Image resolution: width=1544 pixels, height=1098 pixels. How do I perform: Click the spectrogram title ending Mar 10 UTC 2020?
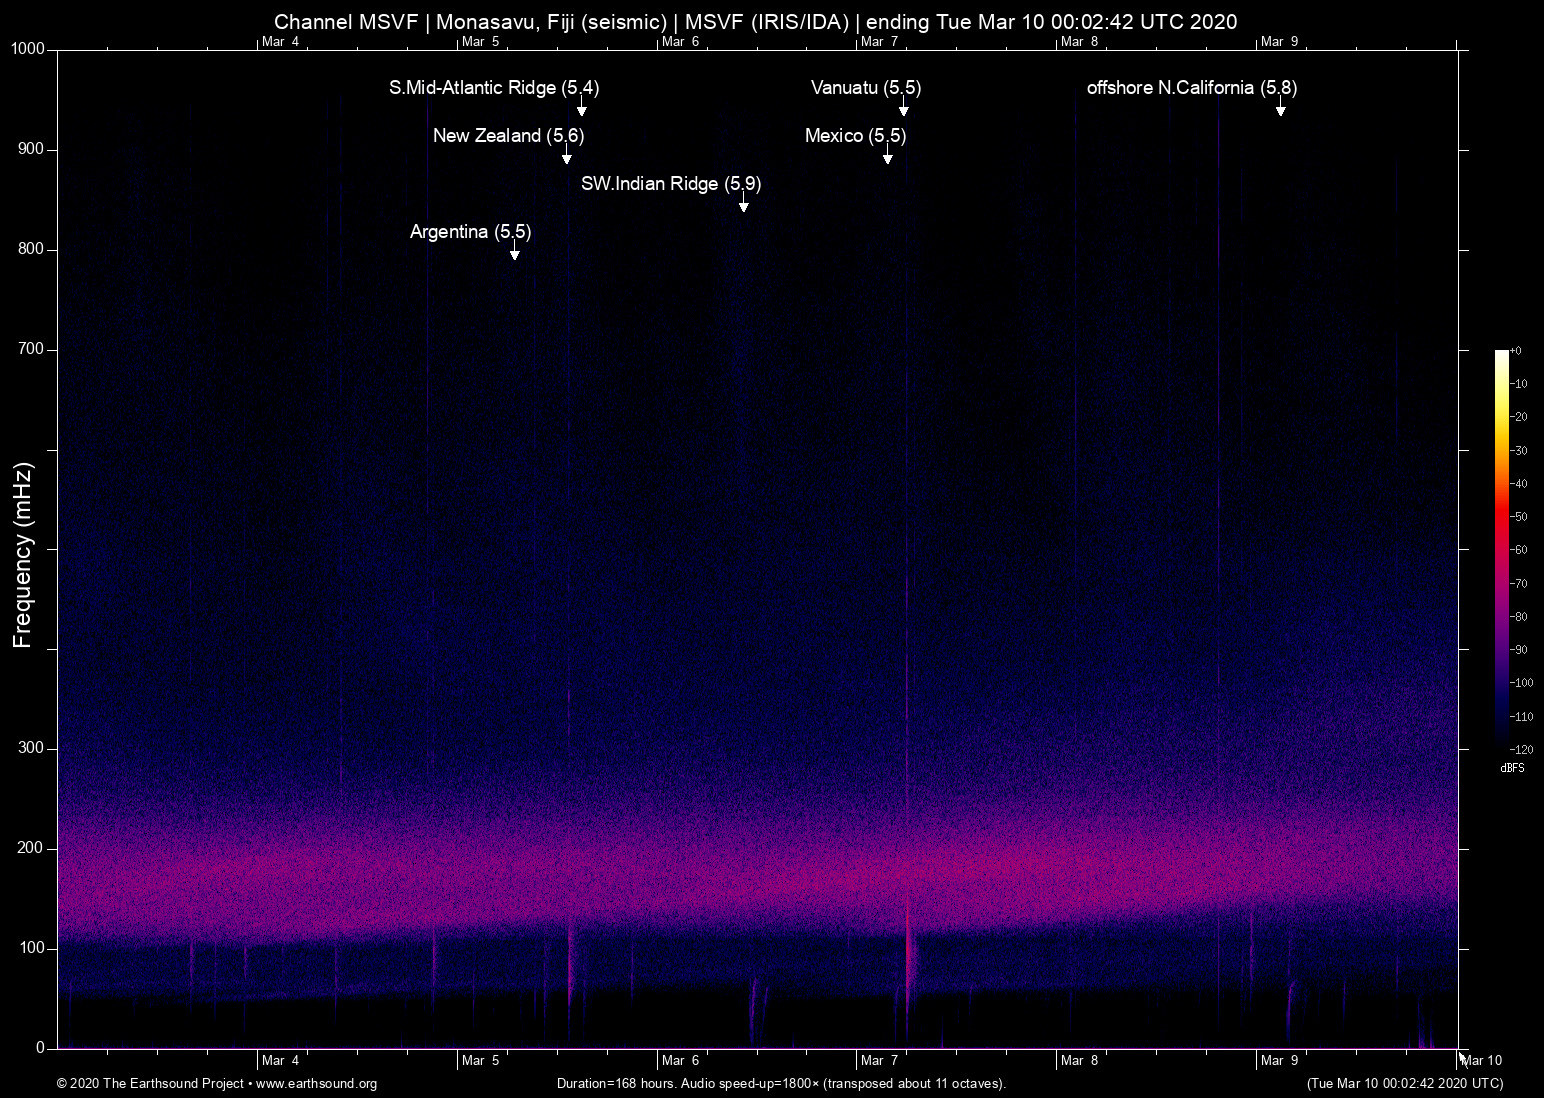coord(756,22)
